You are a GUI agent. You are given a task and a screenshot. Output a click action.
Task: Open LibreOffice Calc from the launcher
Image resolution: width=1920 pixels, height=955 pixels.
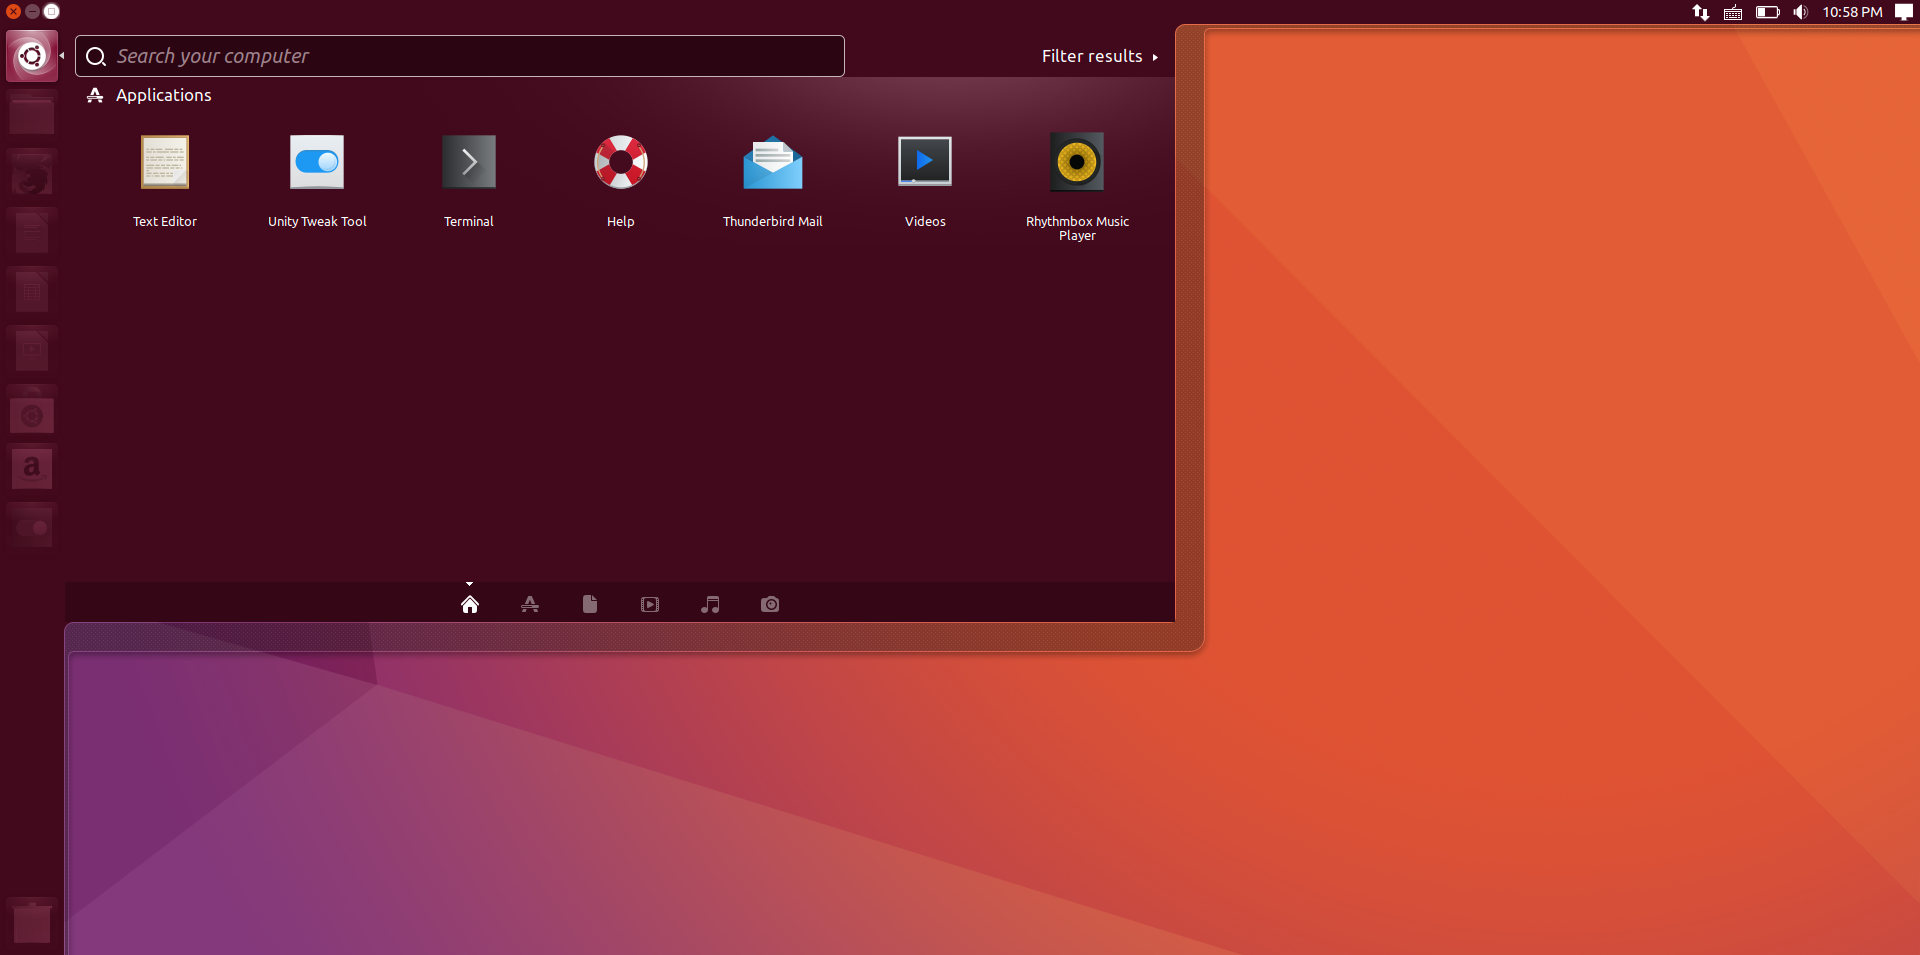click(32, 292)
